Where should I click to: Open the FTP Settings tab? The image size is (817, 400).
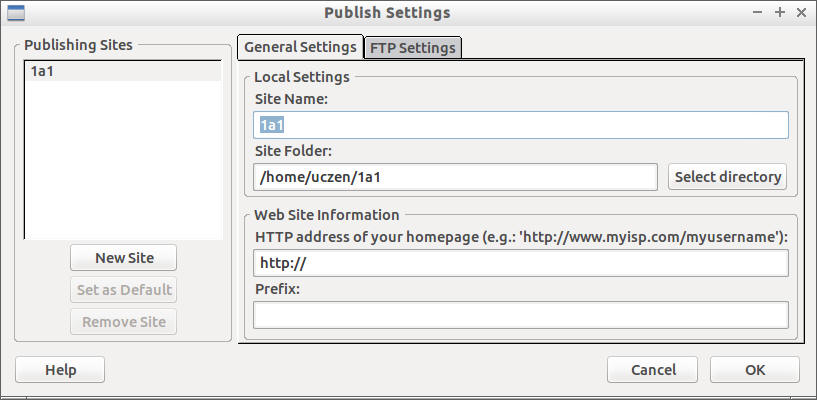click(412, 48)
